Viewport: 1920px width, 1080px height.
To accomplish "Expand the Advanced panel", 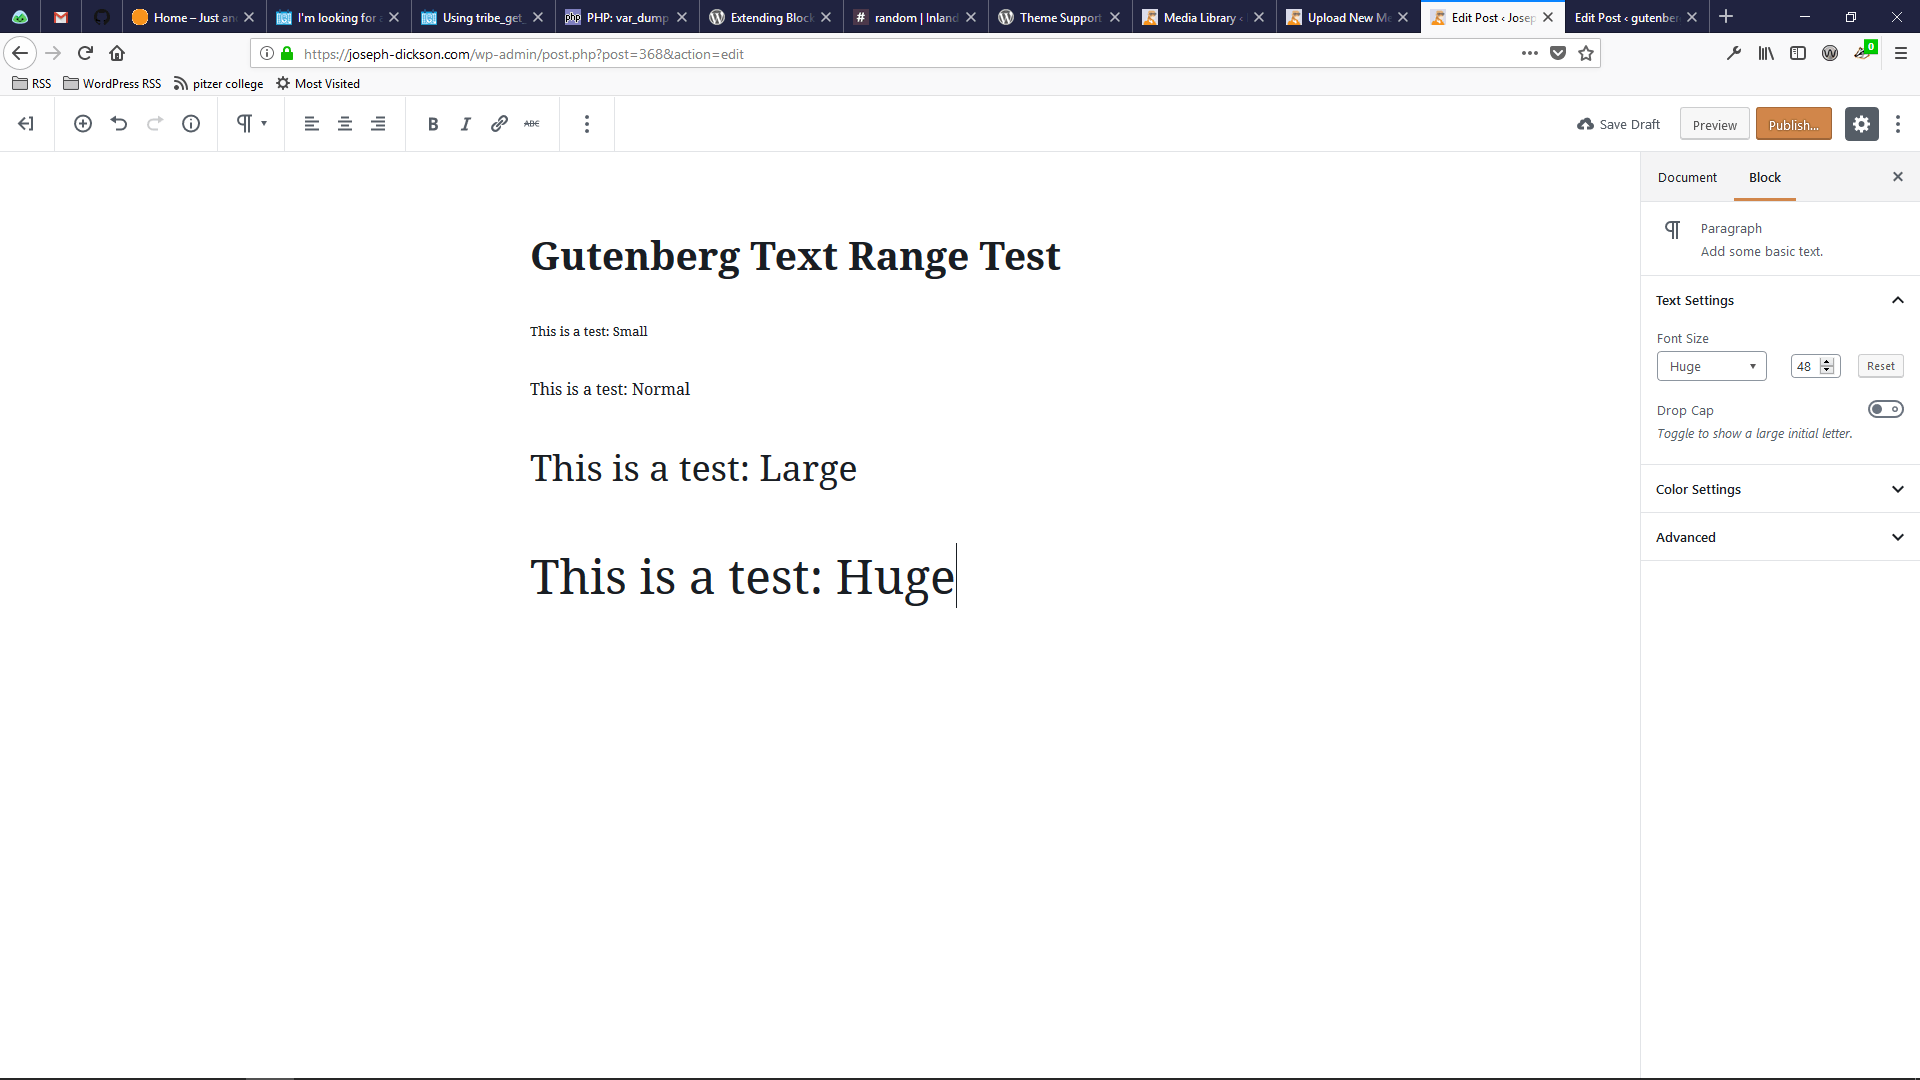I will click(x=1780, y=537).
